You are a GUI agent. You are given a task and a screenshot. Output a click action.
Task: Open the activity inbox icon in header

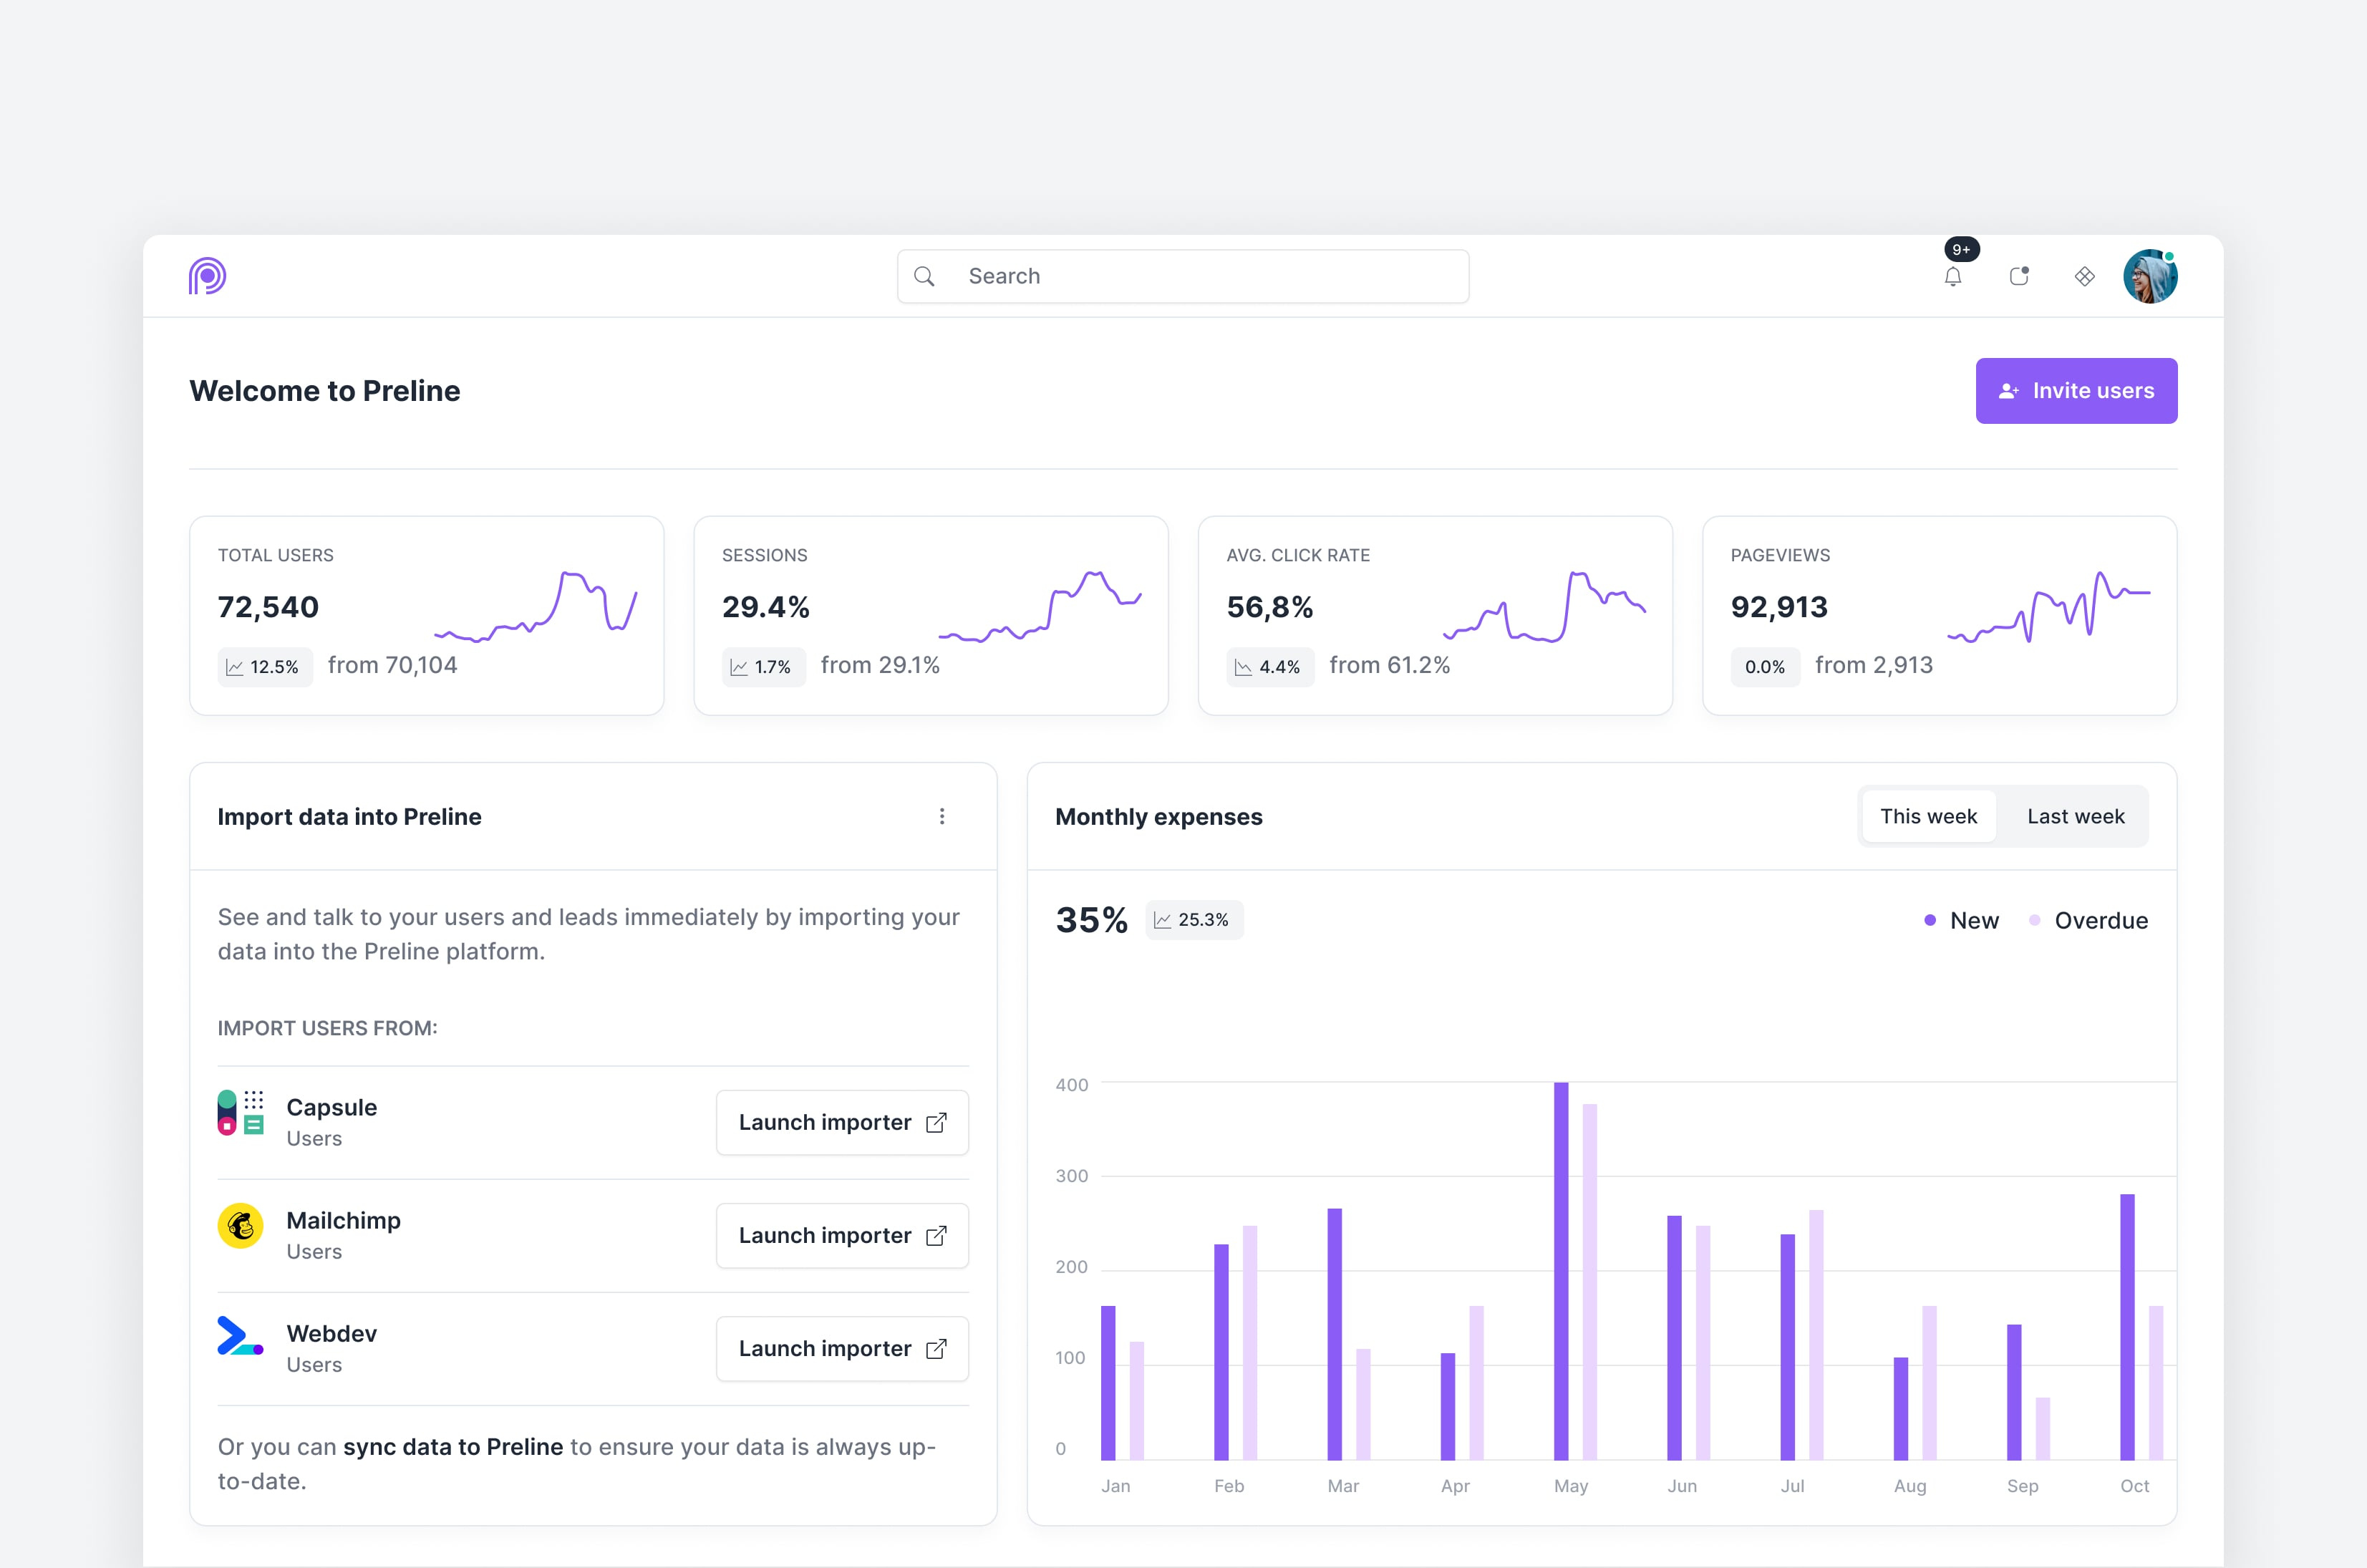[x=2019, y=276]
